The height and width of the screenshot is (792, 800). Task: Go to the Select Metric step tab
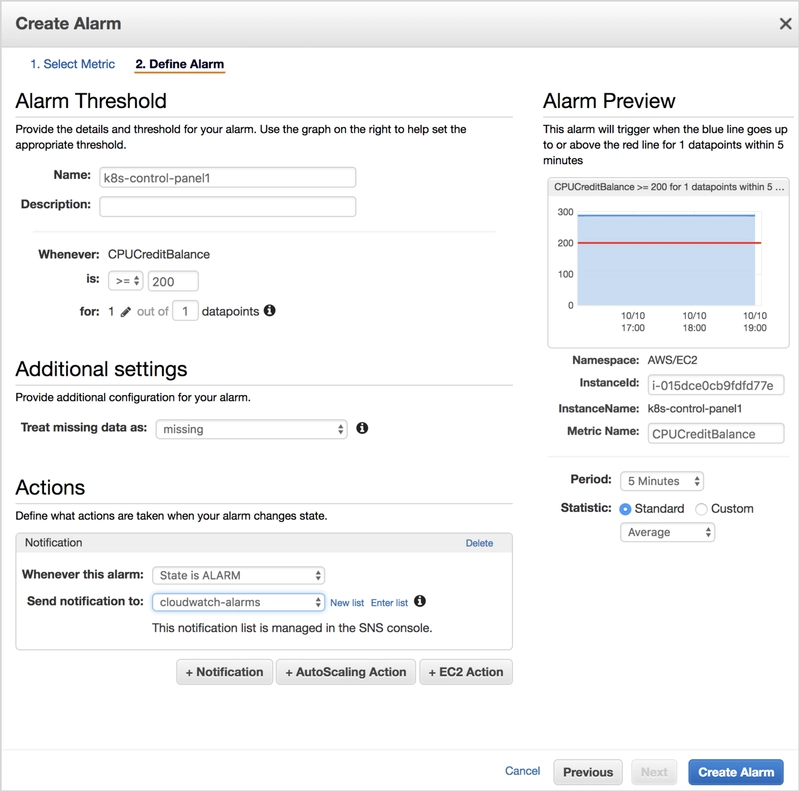point(72,64)
